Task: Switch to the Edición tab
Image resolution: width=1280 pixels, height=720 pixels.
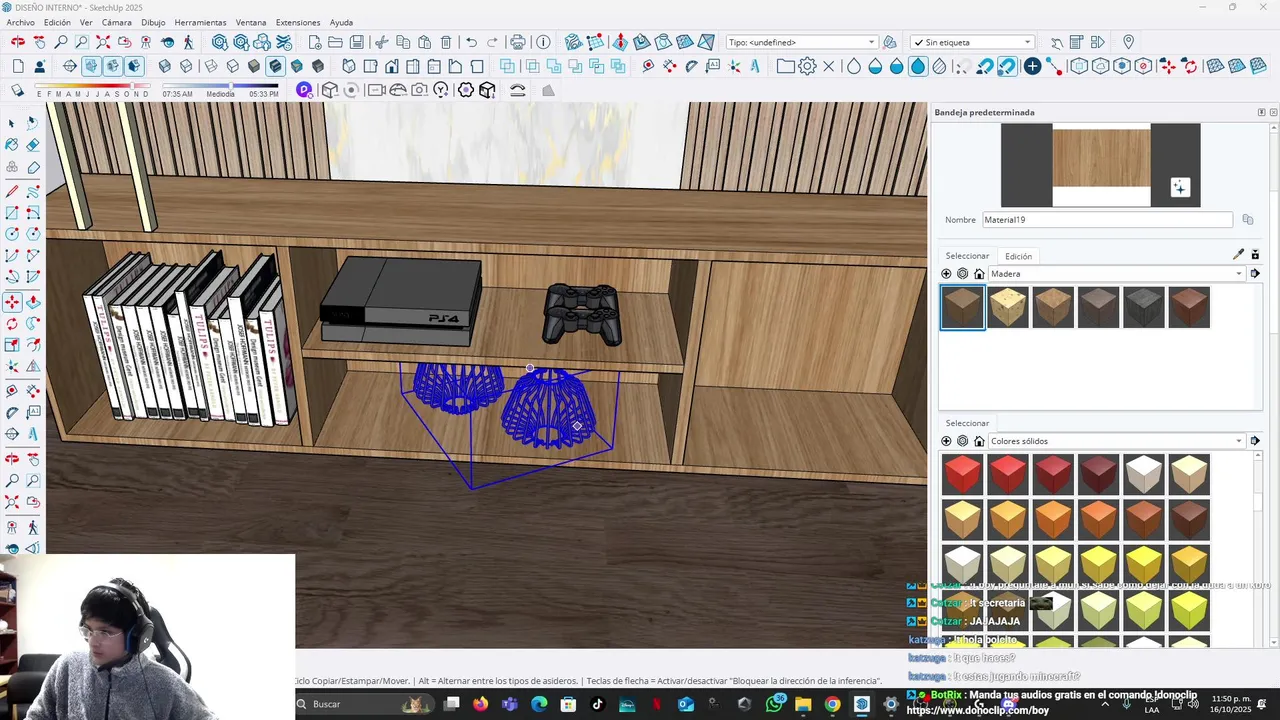Action: tap(1018, 256)
